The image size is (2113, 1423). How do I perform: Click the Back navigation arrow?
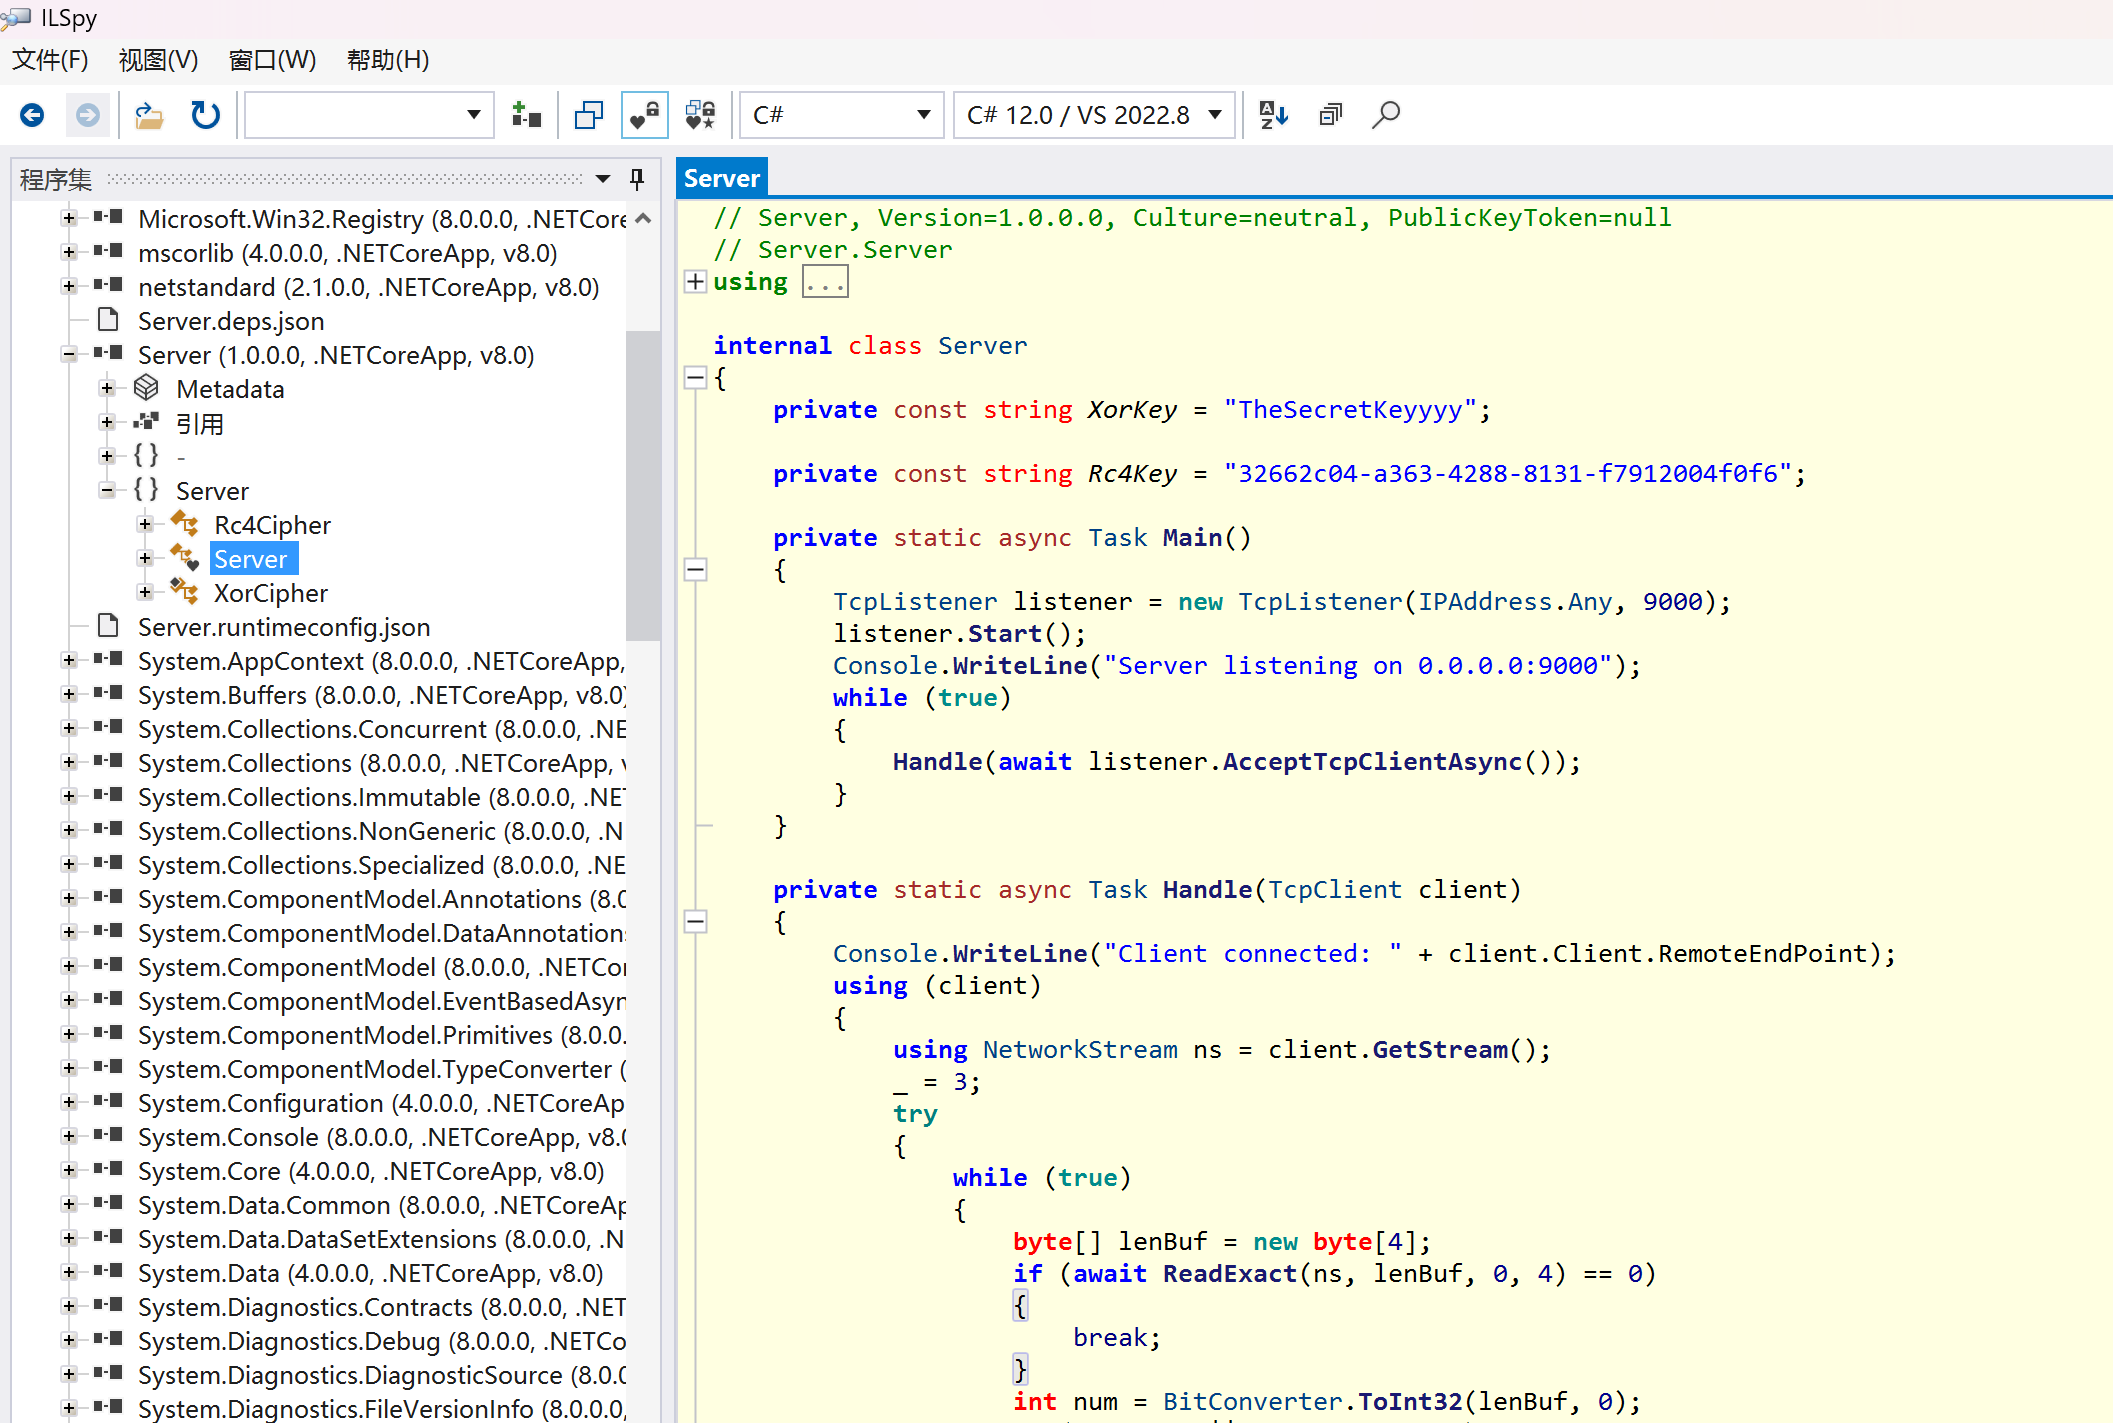pyautogui.click(x=32, y=115)
